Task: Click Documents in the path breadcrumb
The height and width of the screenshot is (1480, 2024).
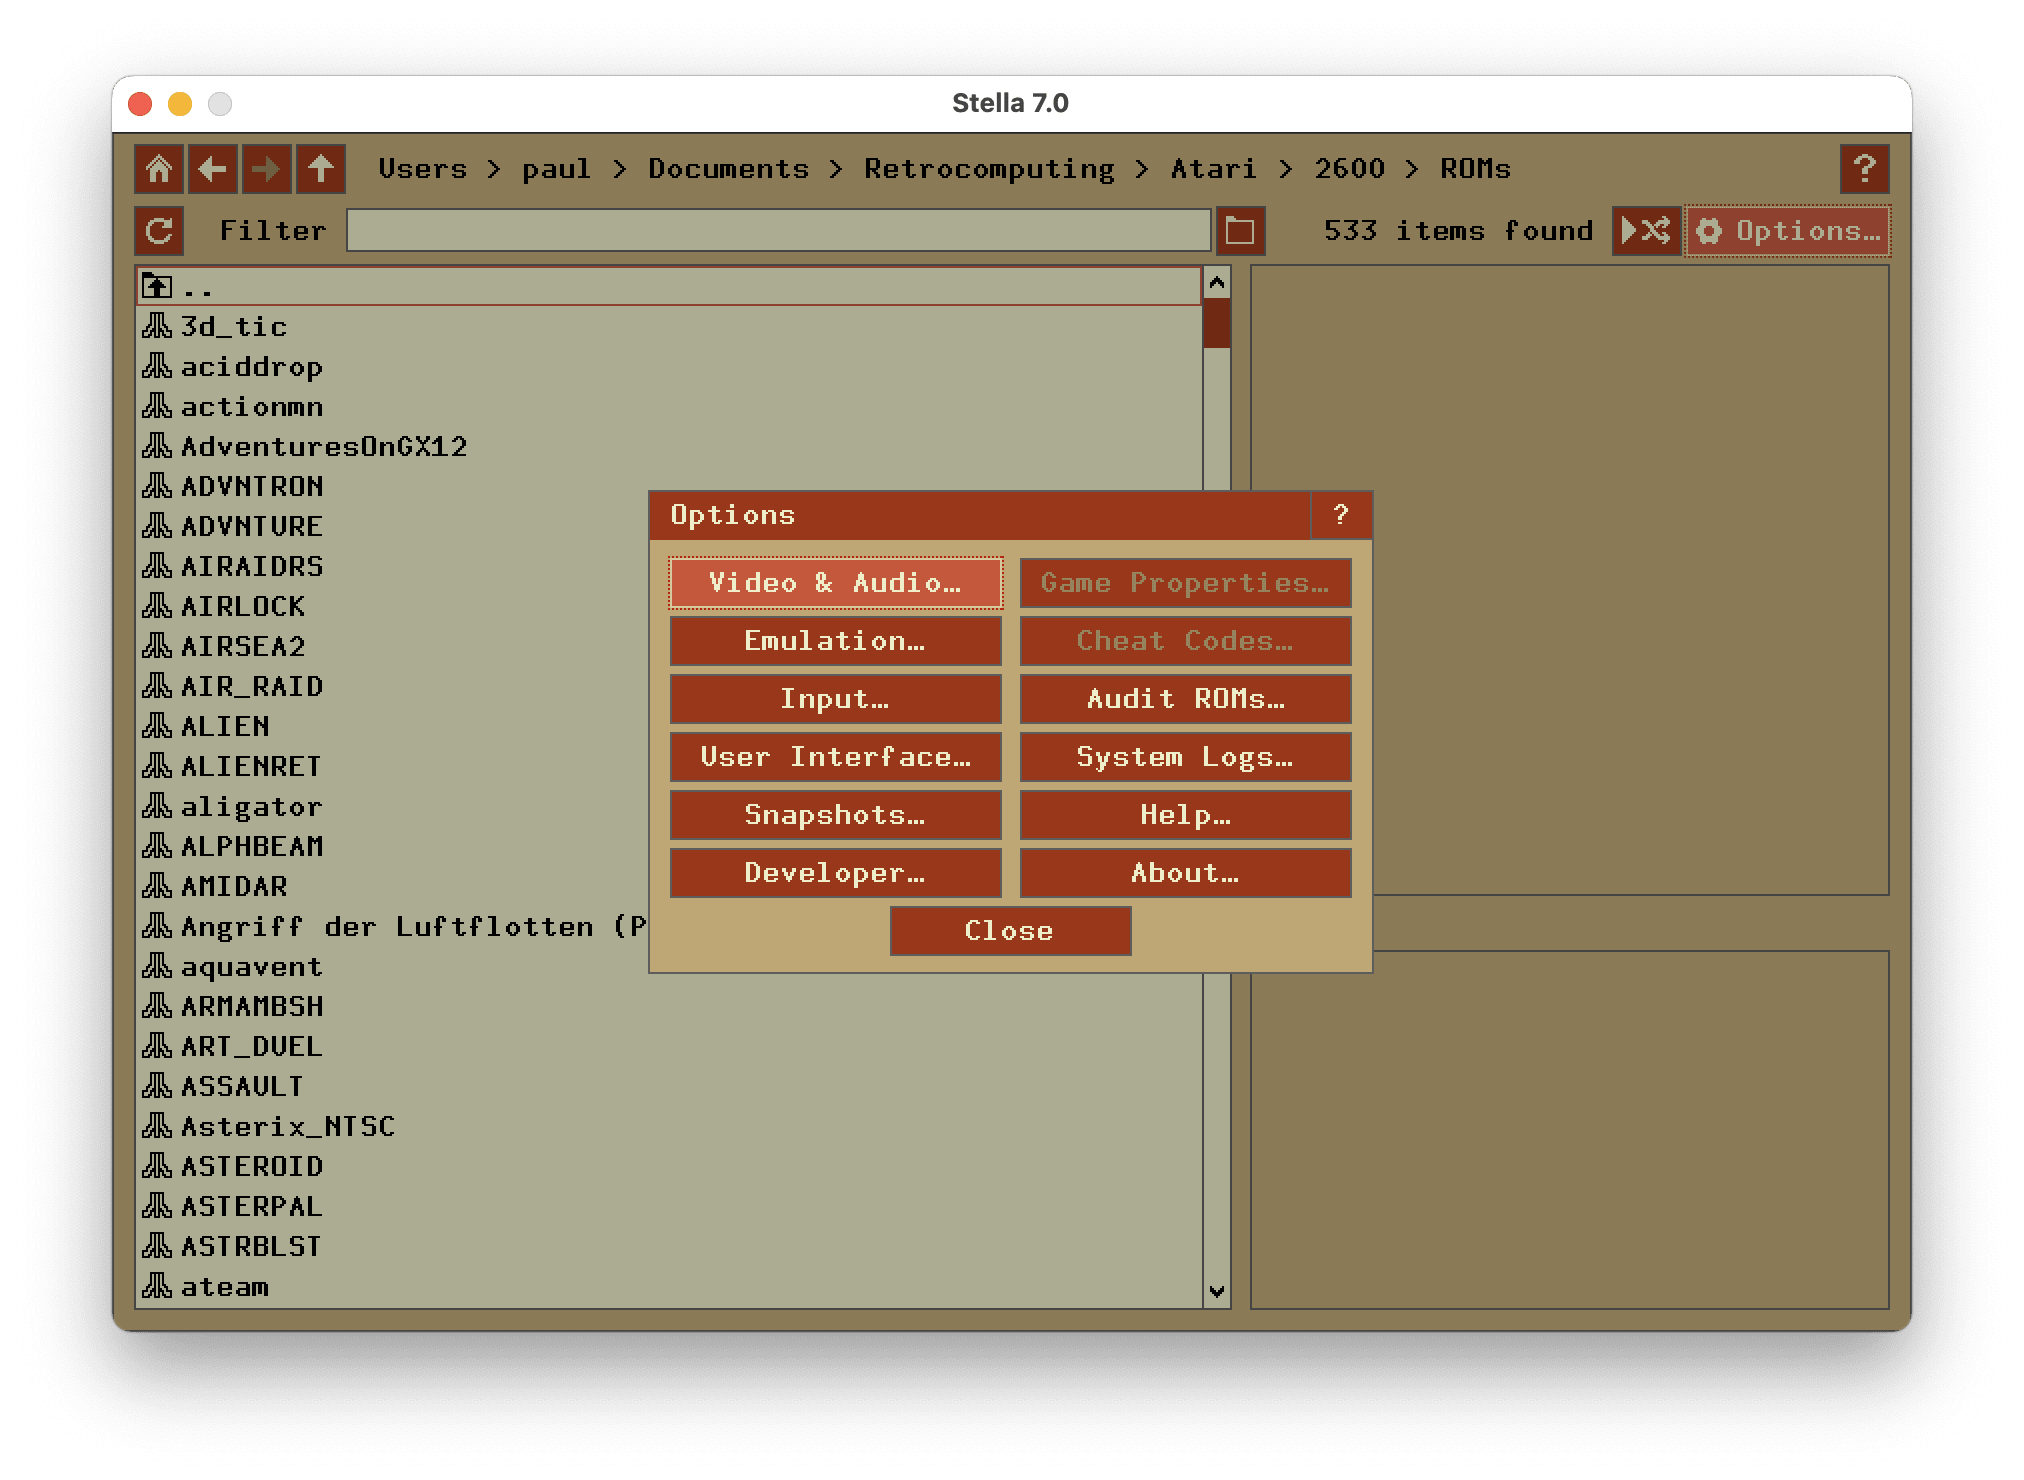Action: 728,169
